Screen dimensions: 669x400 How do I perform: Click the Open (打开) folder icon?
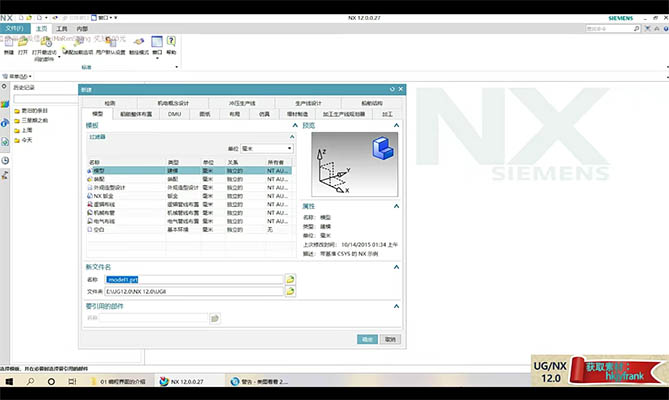pyautogui.click(x=23, y=43)
